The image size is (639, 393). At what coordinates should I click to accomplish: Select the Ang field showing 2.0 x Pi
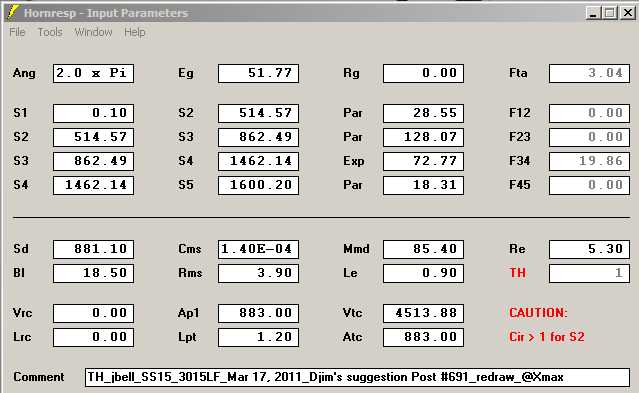click(x=93, y=73)
